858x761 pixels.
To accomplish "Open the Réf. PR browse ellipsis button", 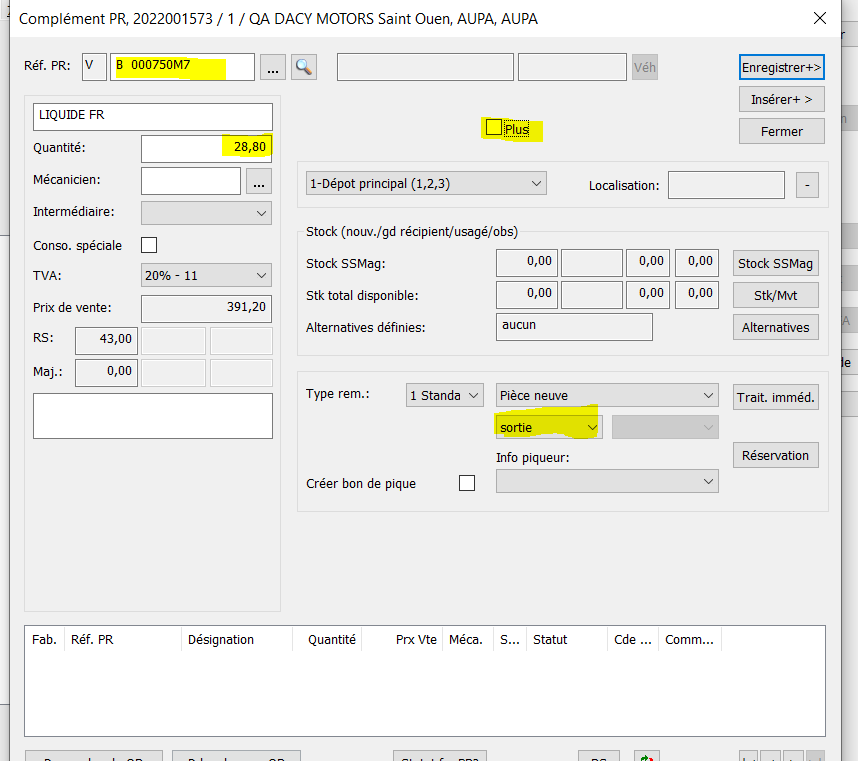I will pos(273,67).
